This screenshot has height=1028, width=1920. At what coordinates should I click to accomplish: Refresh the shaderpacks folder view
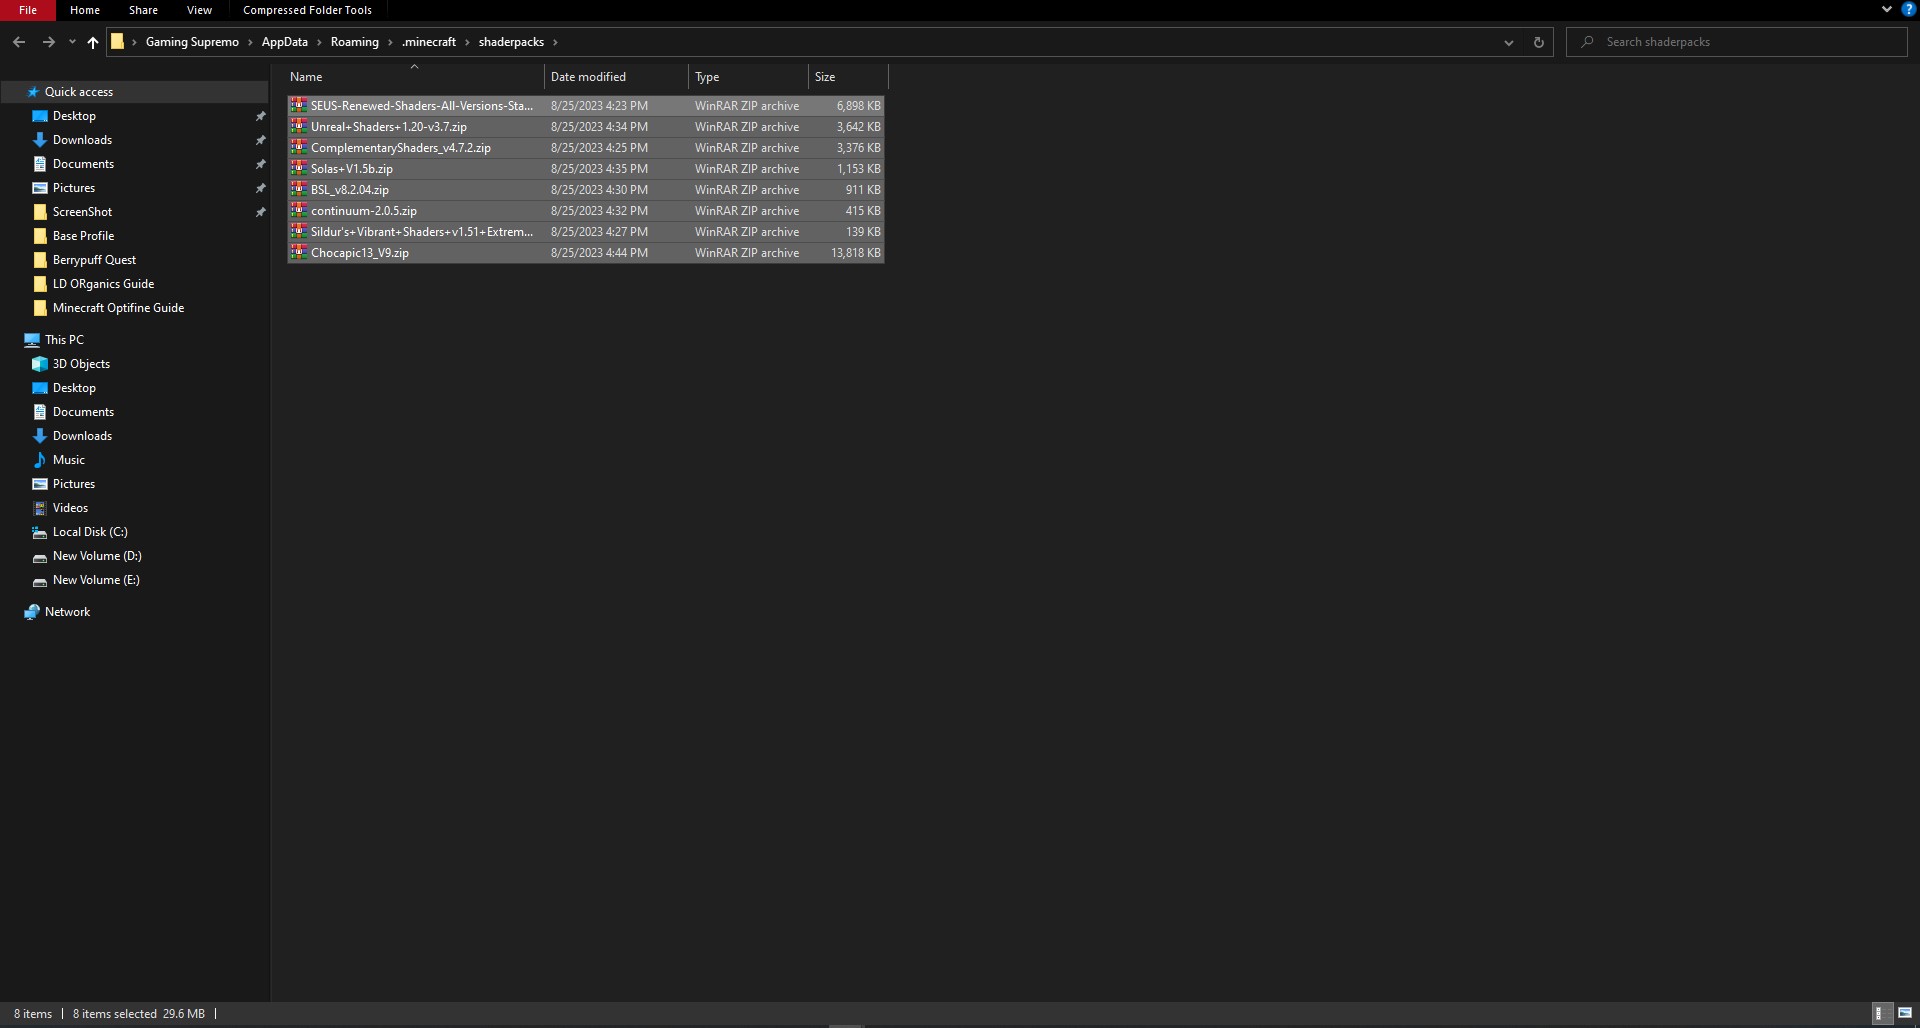point(1538,42)
